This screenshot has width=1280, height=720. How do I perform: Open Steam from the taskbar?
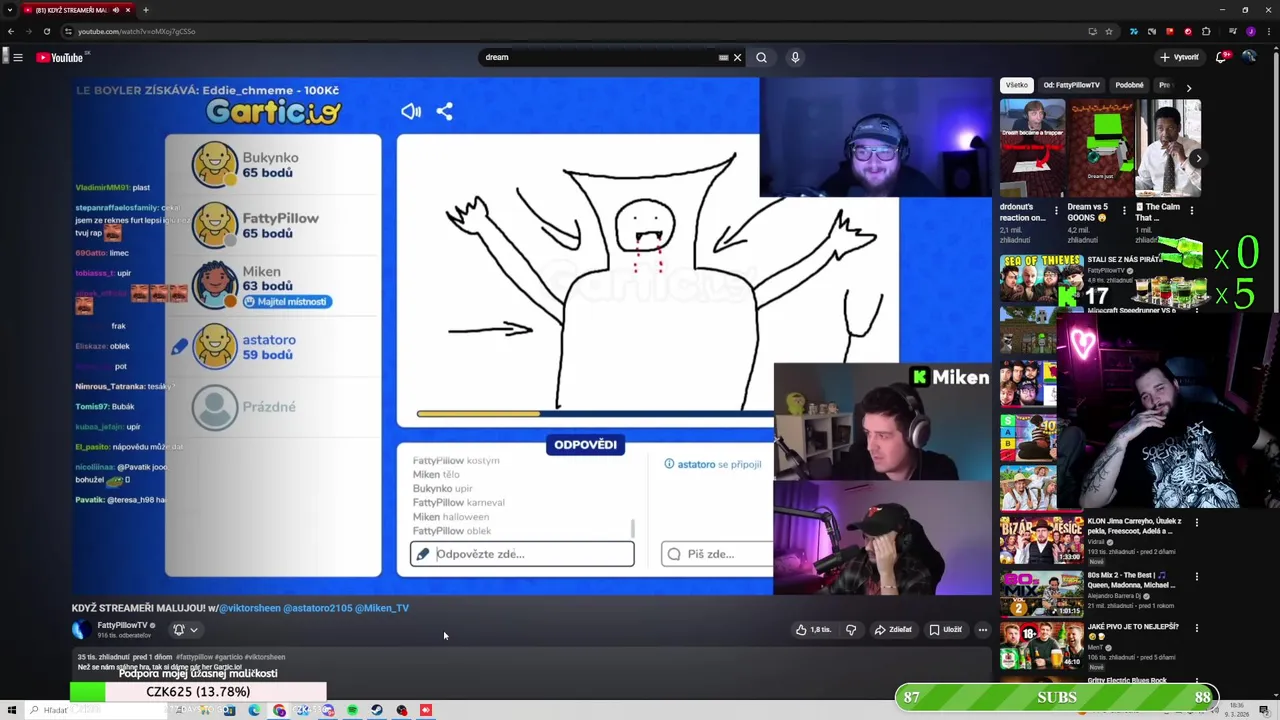(377, 710)
